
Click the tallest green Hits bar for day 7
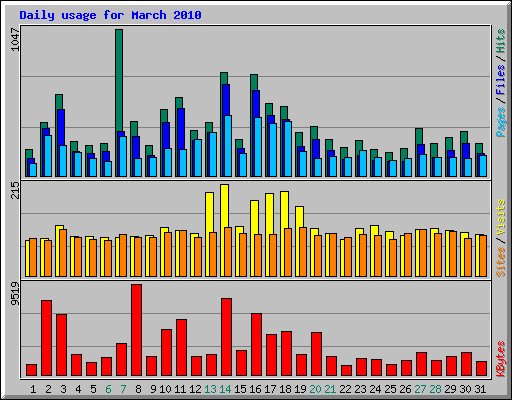[119, 80]
